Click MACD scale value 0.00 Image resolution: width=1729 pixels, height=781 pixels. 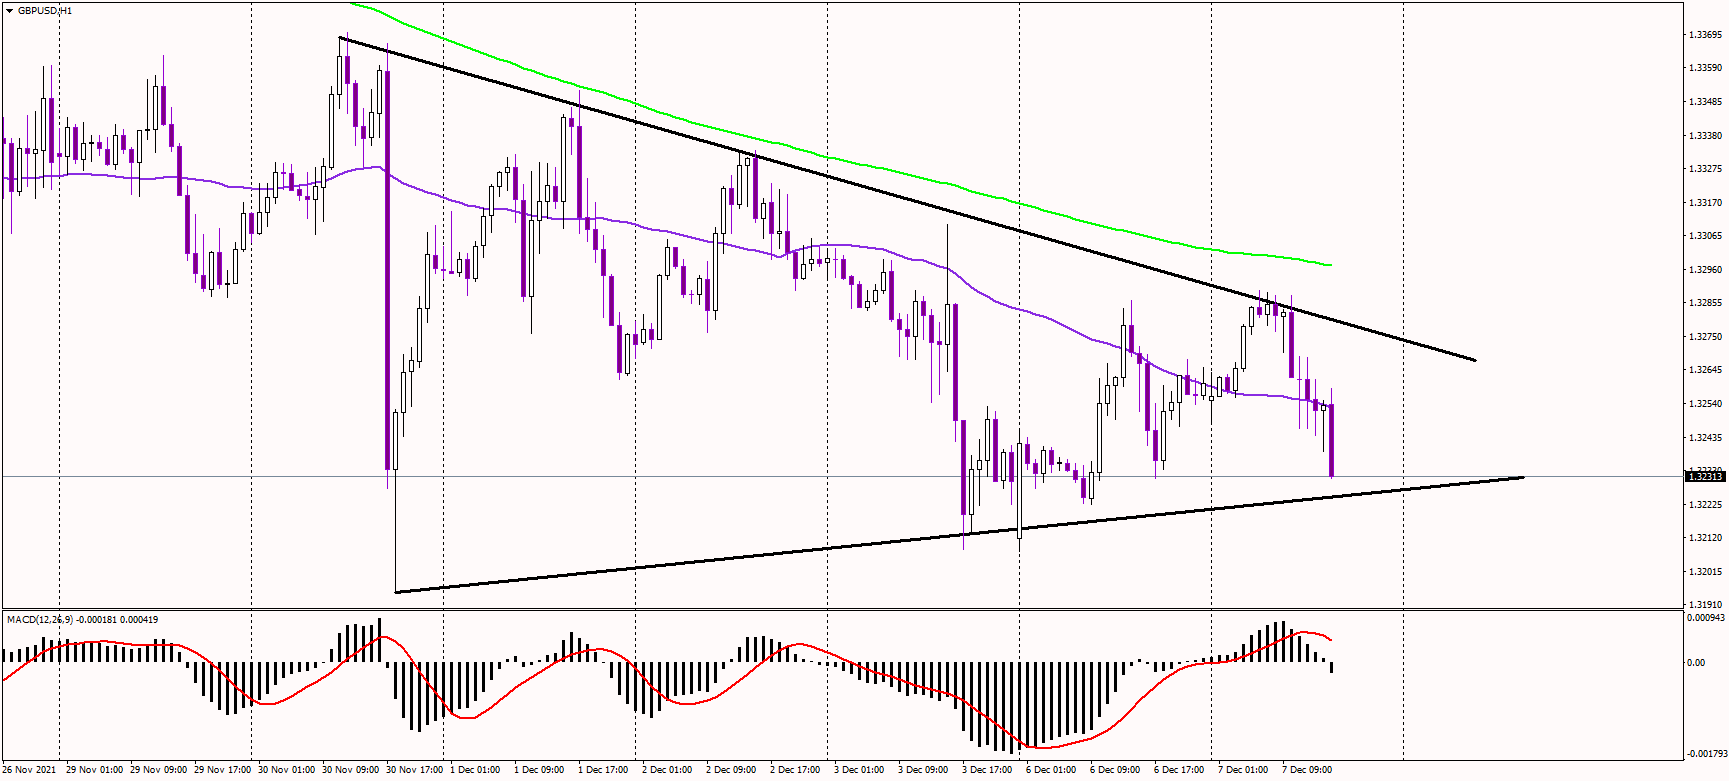[1696, 663]
